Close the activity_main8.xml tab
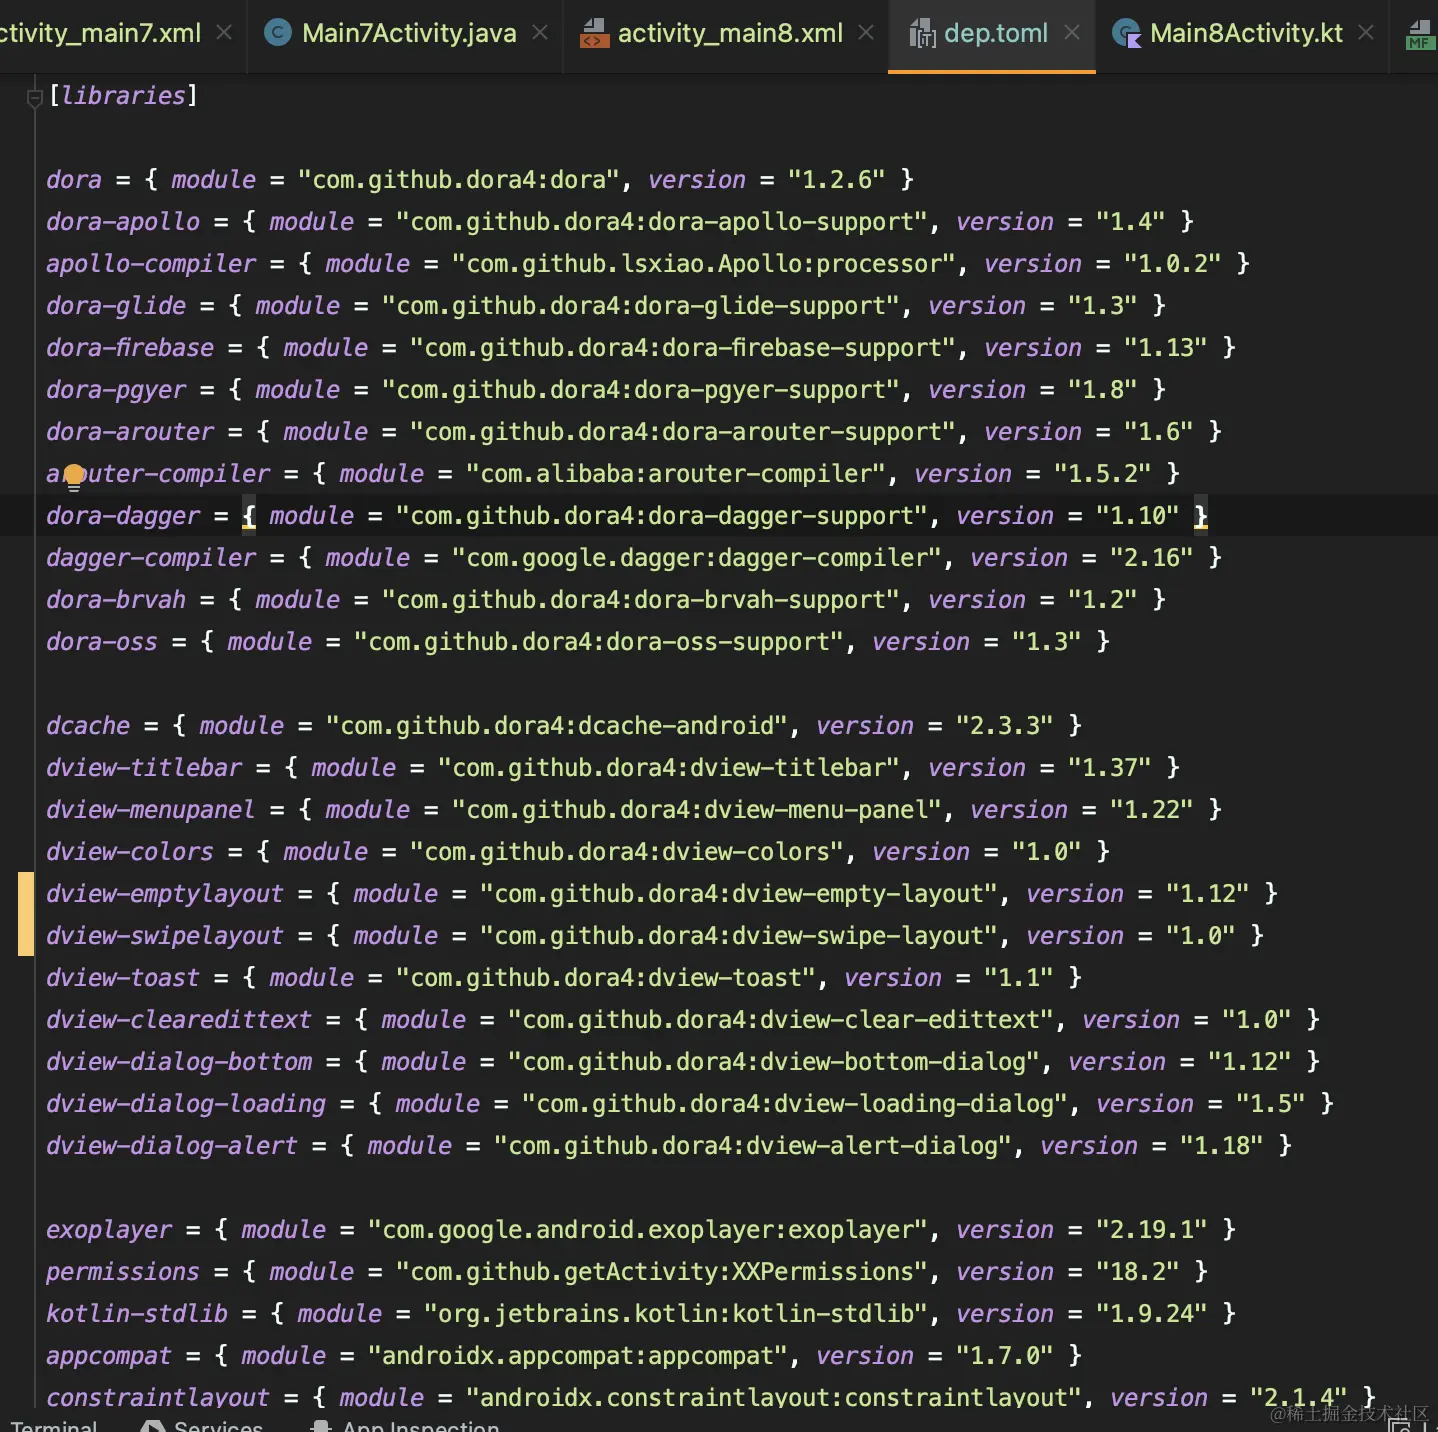 [866, 33]
